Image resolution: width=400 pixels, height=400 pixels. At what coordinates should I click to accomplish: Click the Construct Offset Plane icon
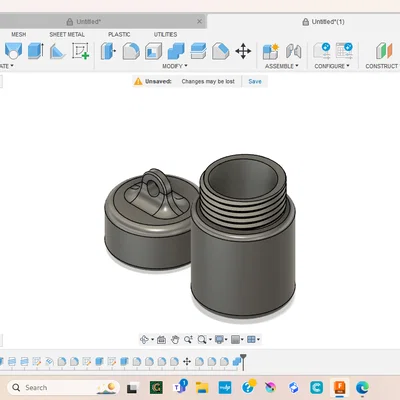pyautogui.click(x=384, y=51)
